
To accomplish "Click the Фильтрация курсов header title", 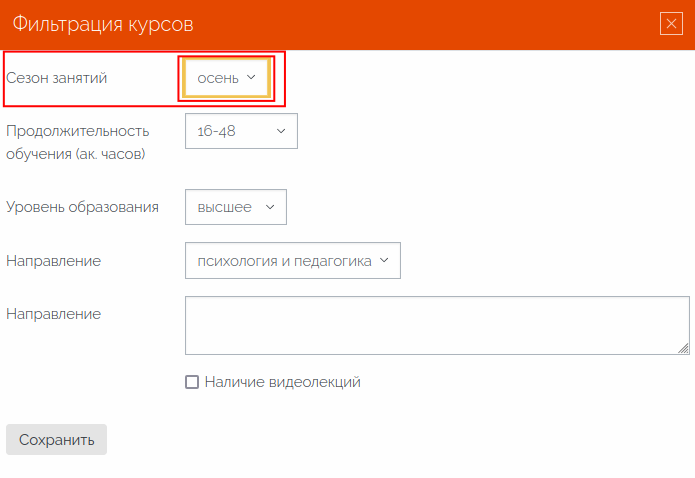I will (103, 24).
